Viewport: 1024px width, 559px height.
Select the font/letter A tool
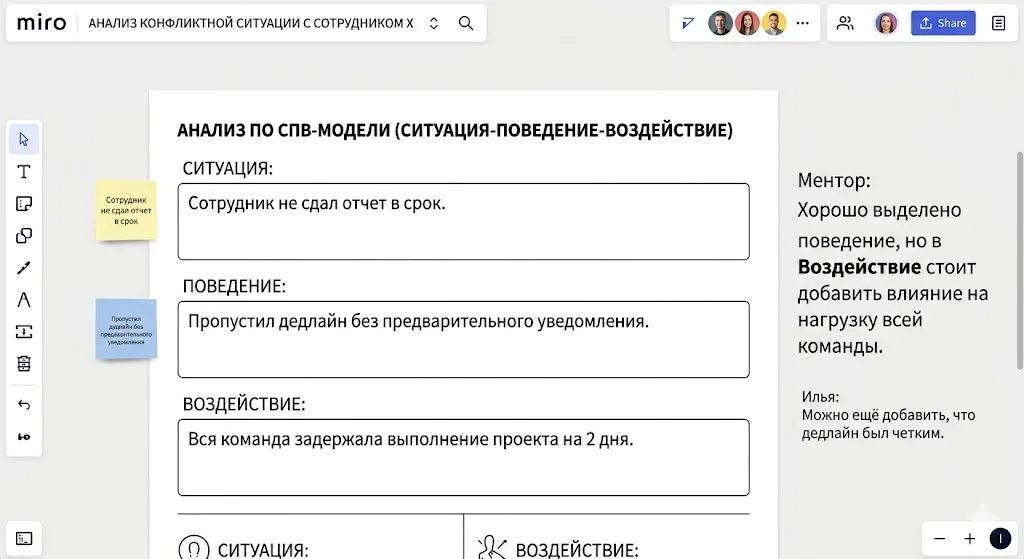pyautogui.click(x=24, y=300)
